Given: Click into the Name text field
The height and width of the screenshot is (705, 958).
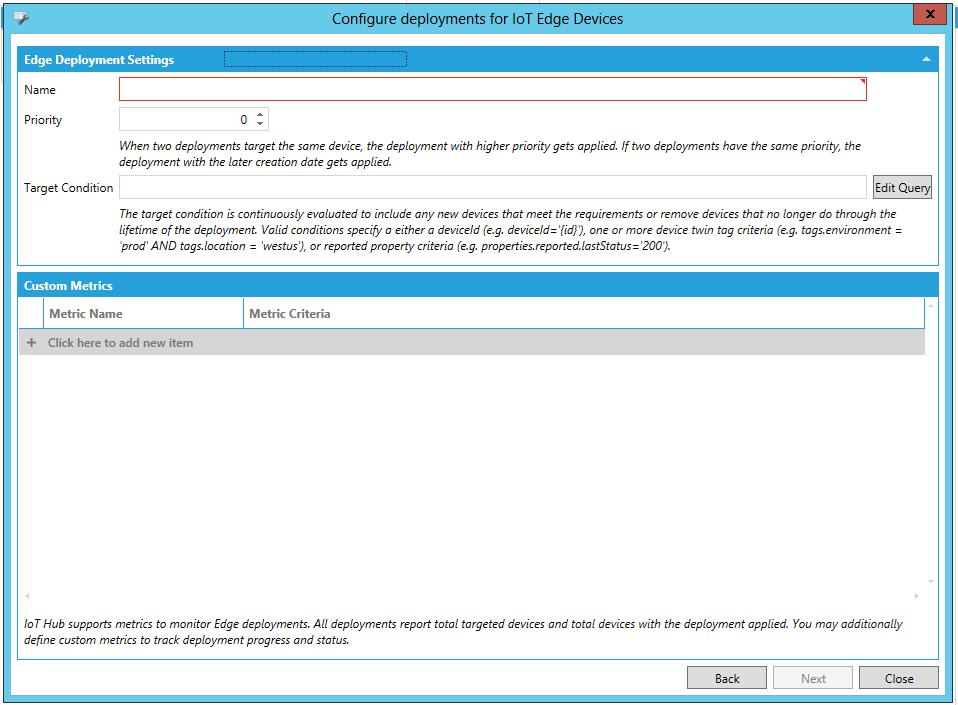Looking at the screenshot, I should pos(492,90).
